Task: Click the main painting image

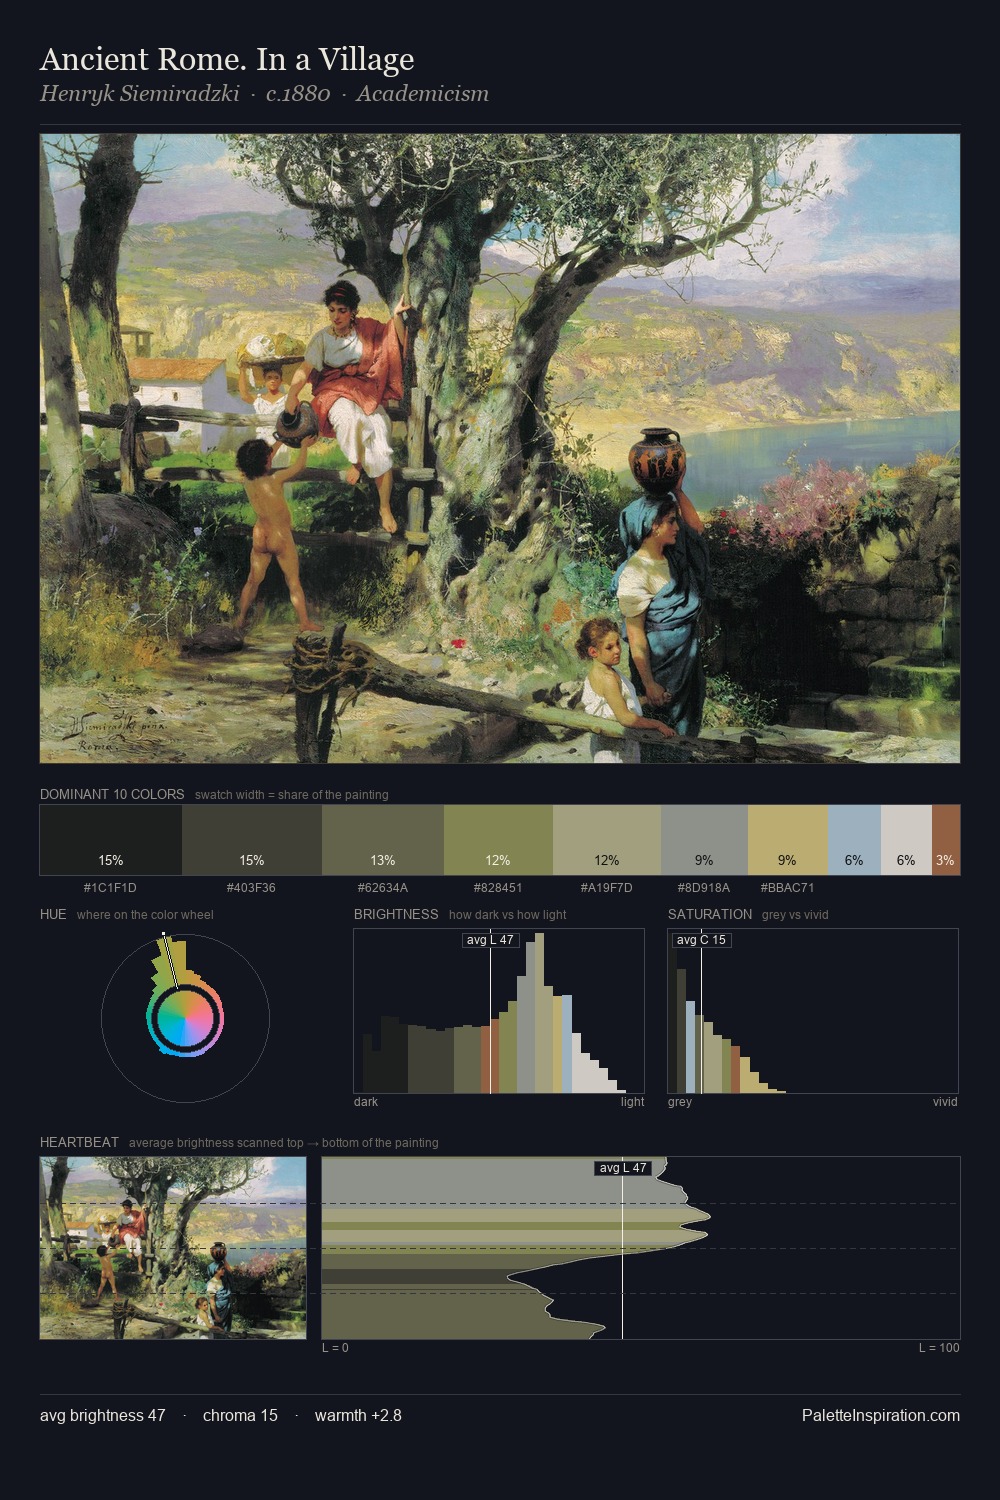Action: click(500, 449)
